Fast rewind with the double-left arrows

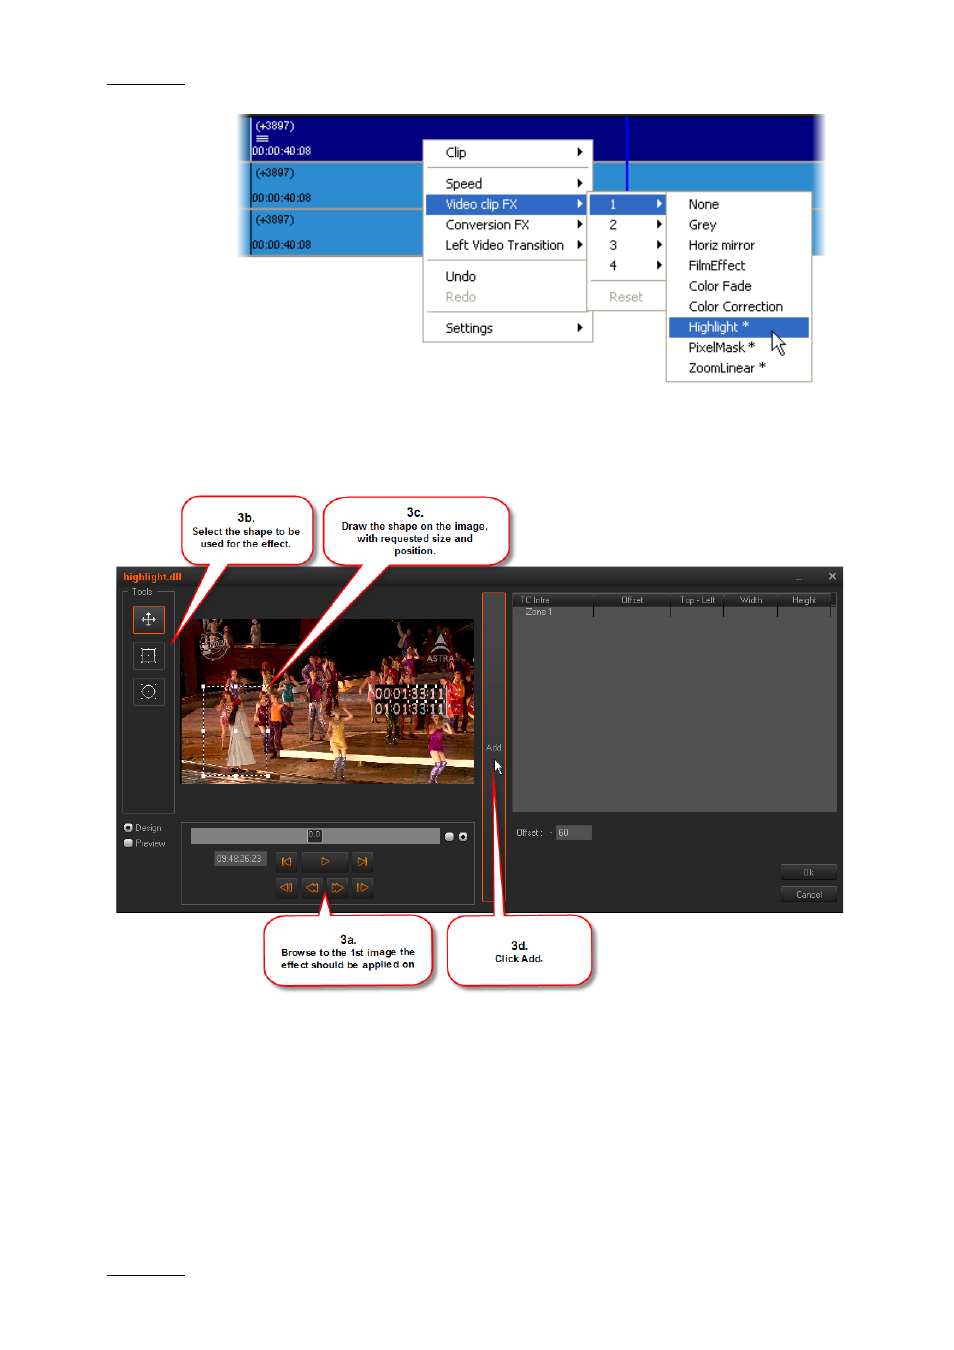coord(312,887)
